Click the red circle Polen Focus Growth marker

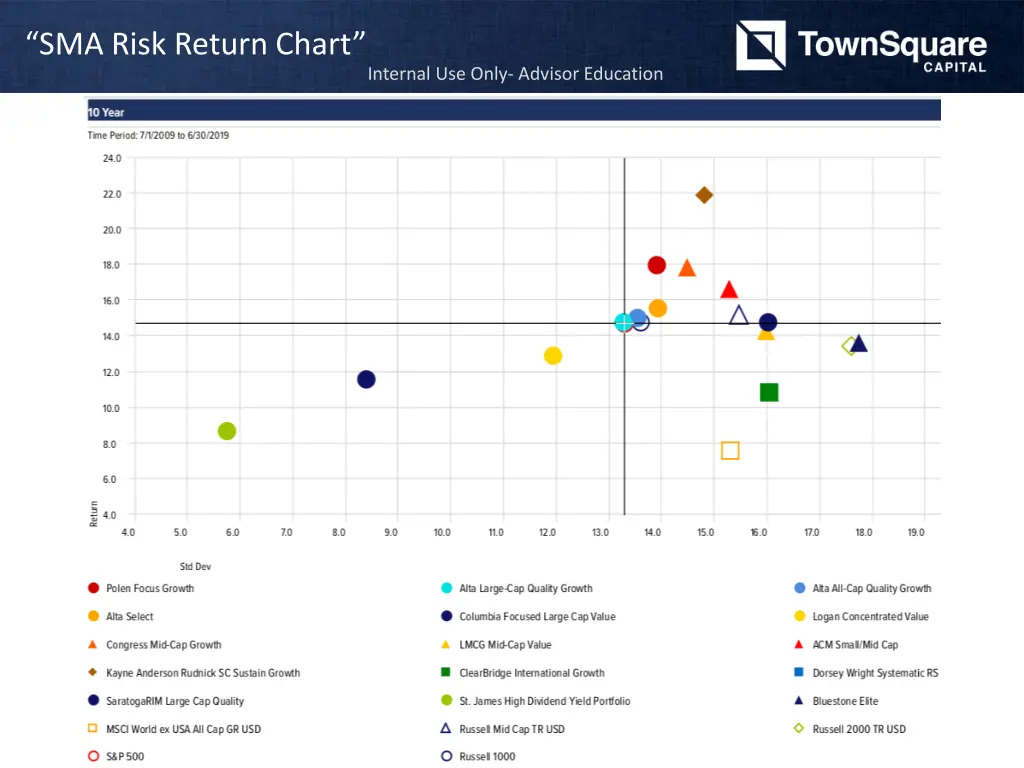(657, 265)
